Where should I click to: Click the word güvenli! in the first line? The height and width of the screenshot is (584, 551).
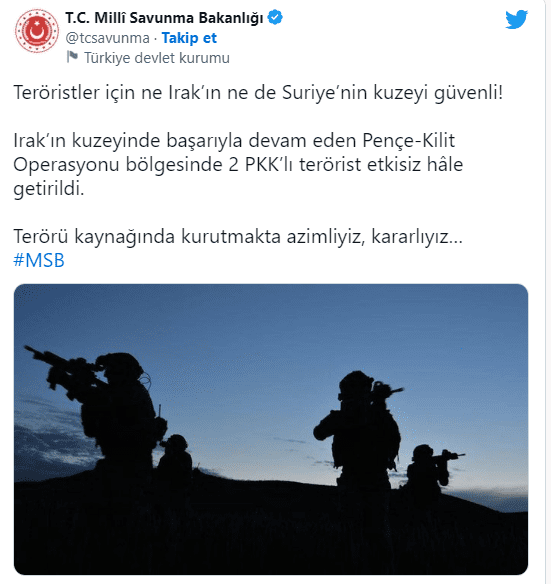(468, 93)
